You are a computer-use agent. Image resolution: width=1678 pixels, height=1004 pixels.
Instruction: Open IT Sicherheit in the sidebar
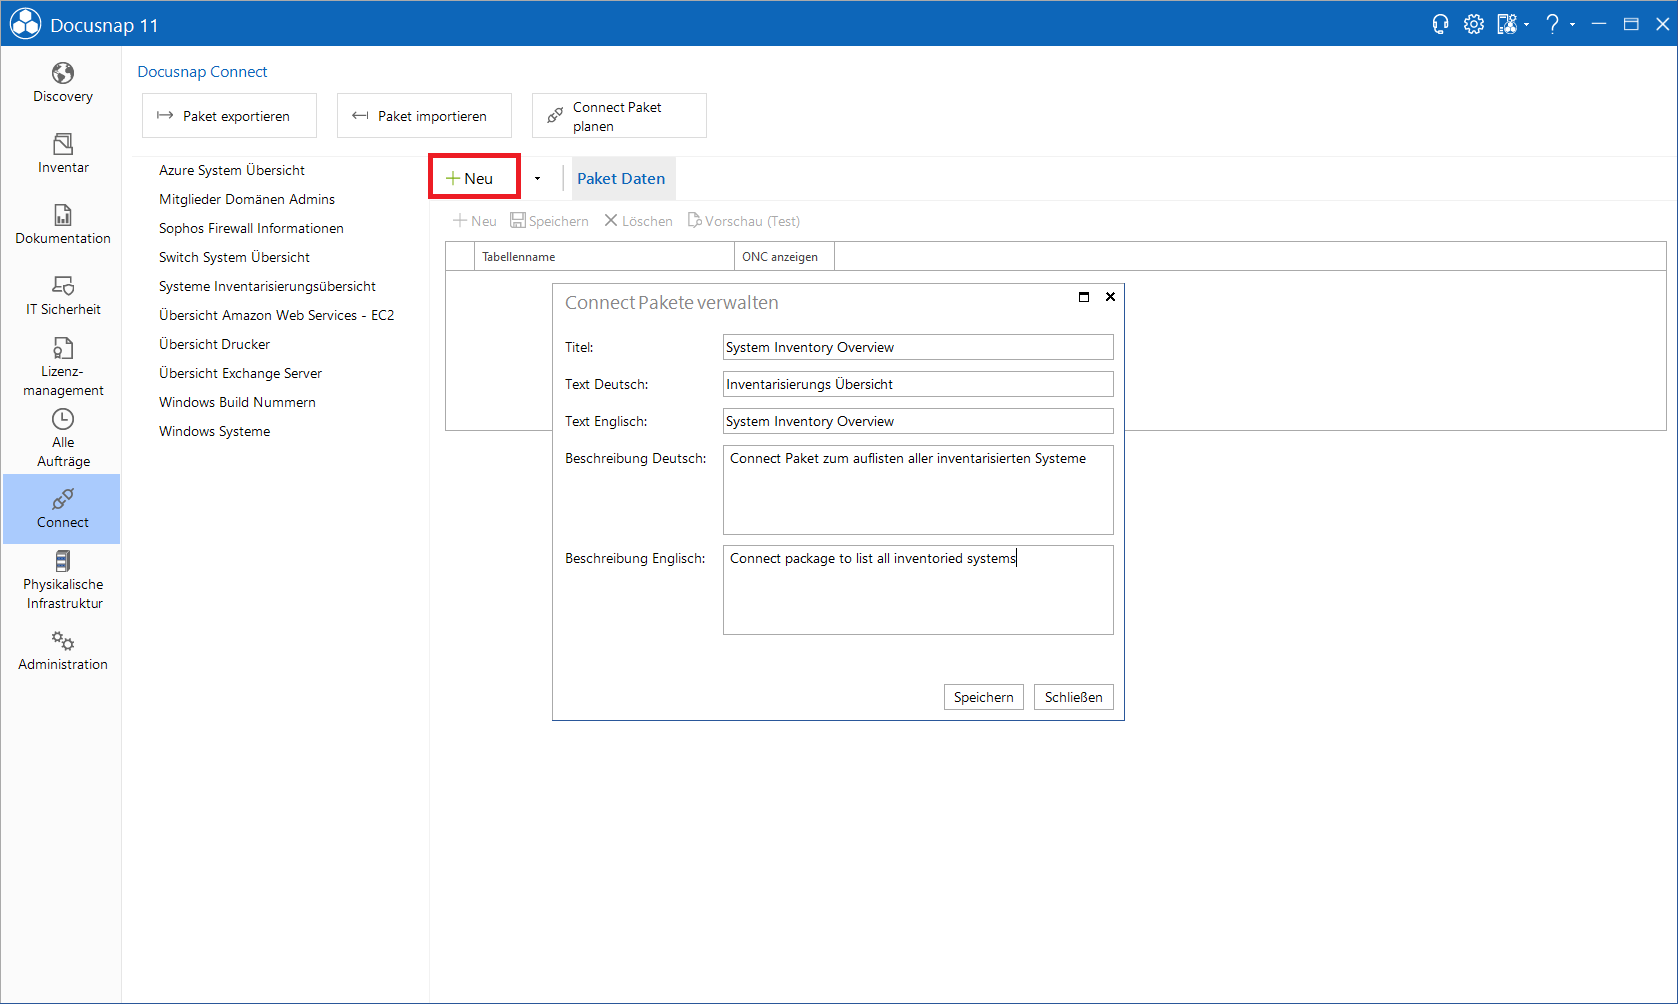[x=62, y=296]
